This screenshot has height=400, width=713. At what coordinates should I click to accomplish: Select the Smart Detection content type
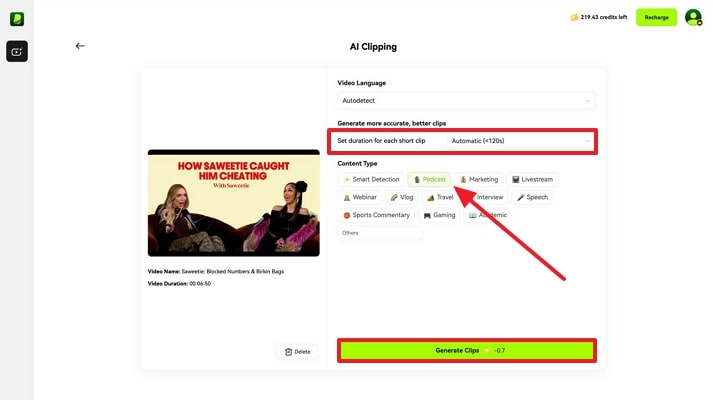tap(371, 179)
